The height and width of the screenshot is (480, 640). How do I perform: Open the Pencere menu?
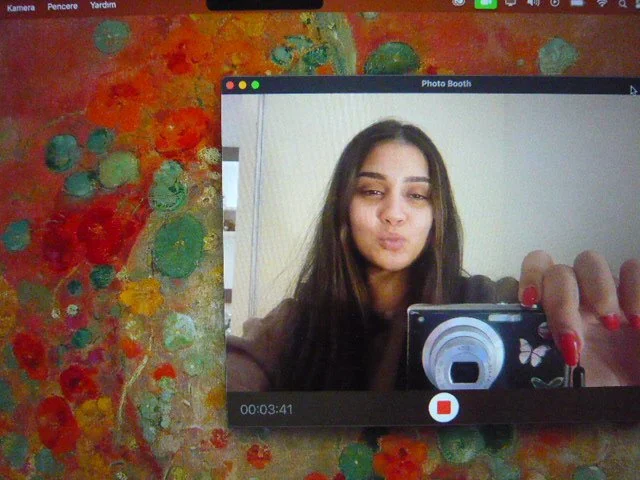62,7
